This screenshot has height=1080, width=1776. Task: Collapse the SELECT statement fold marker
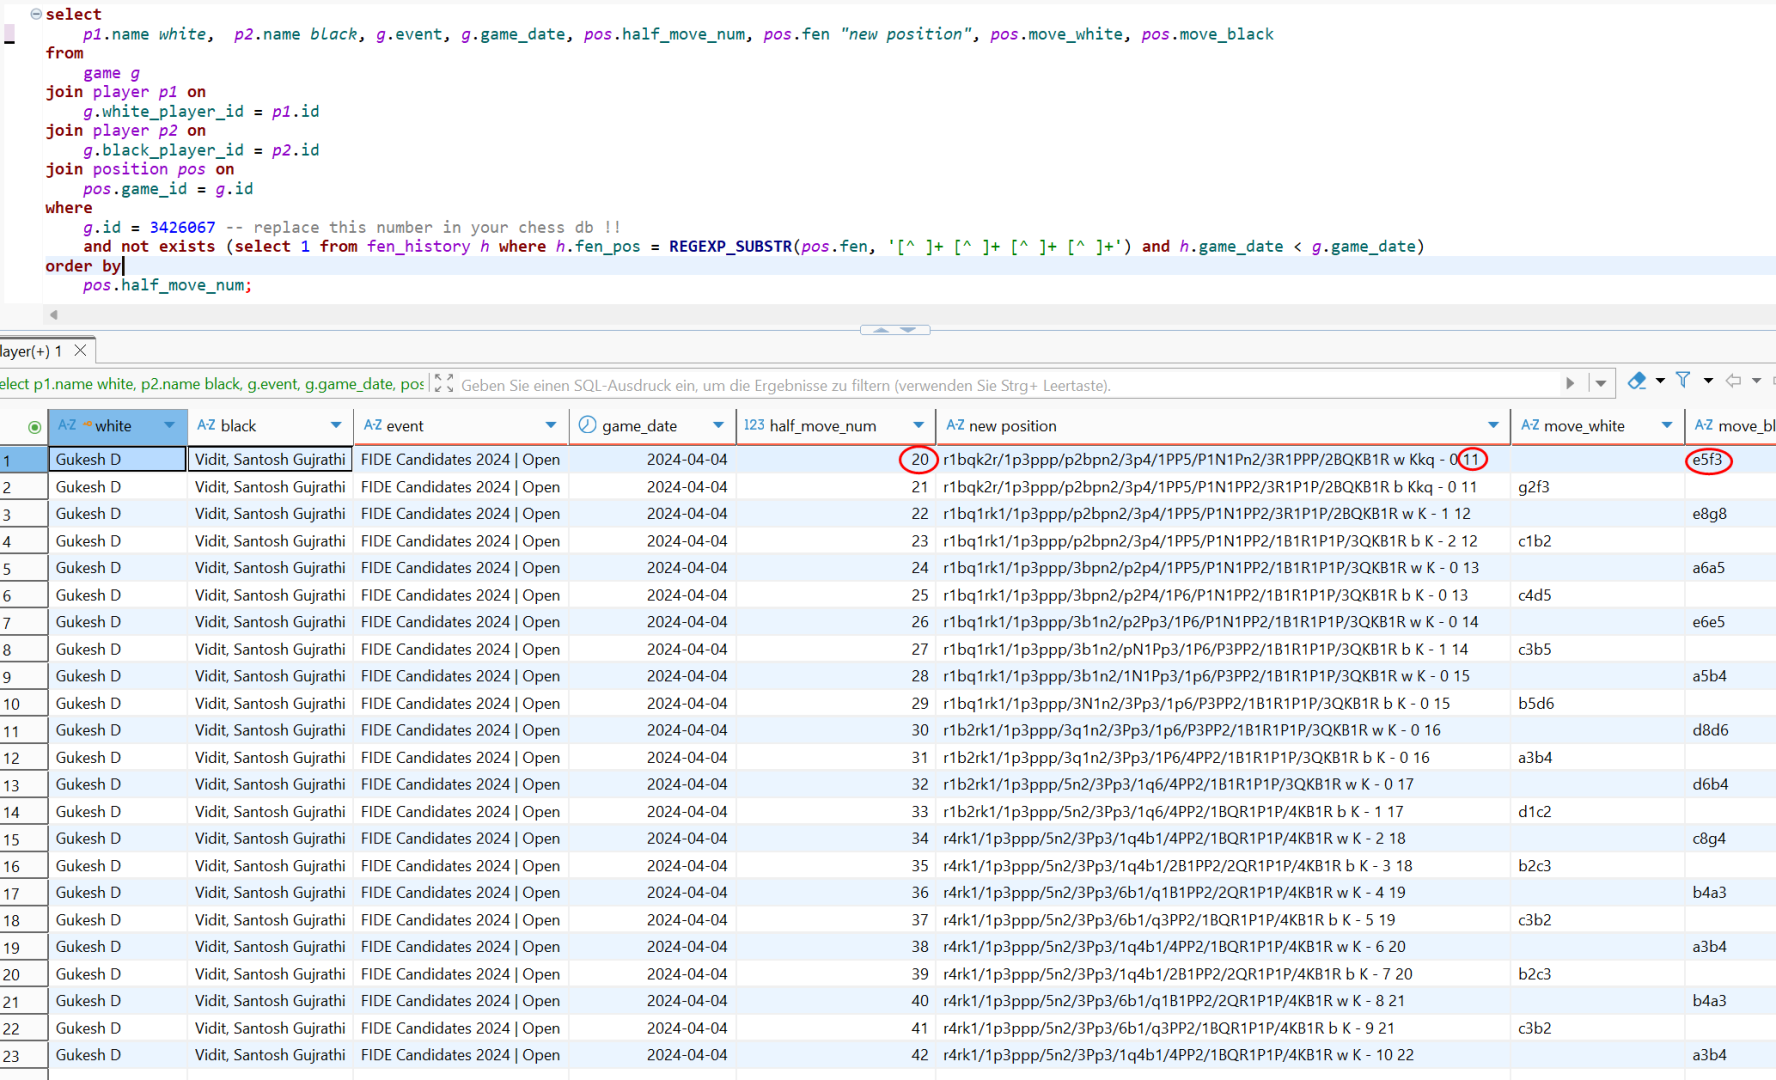click(x=36, y=14)
